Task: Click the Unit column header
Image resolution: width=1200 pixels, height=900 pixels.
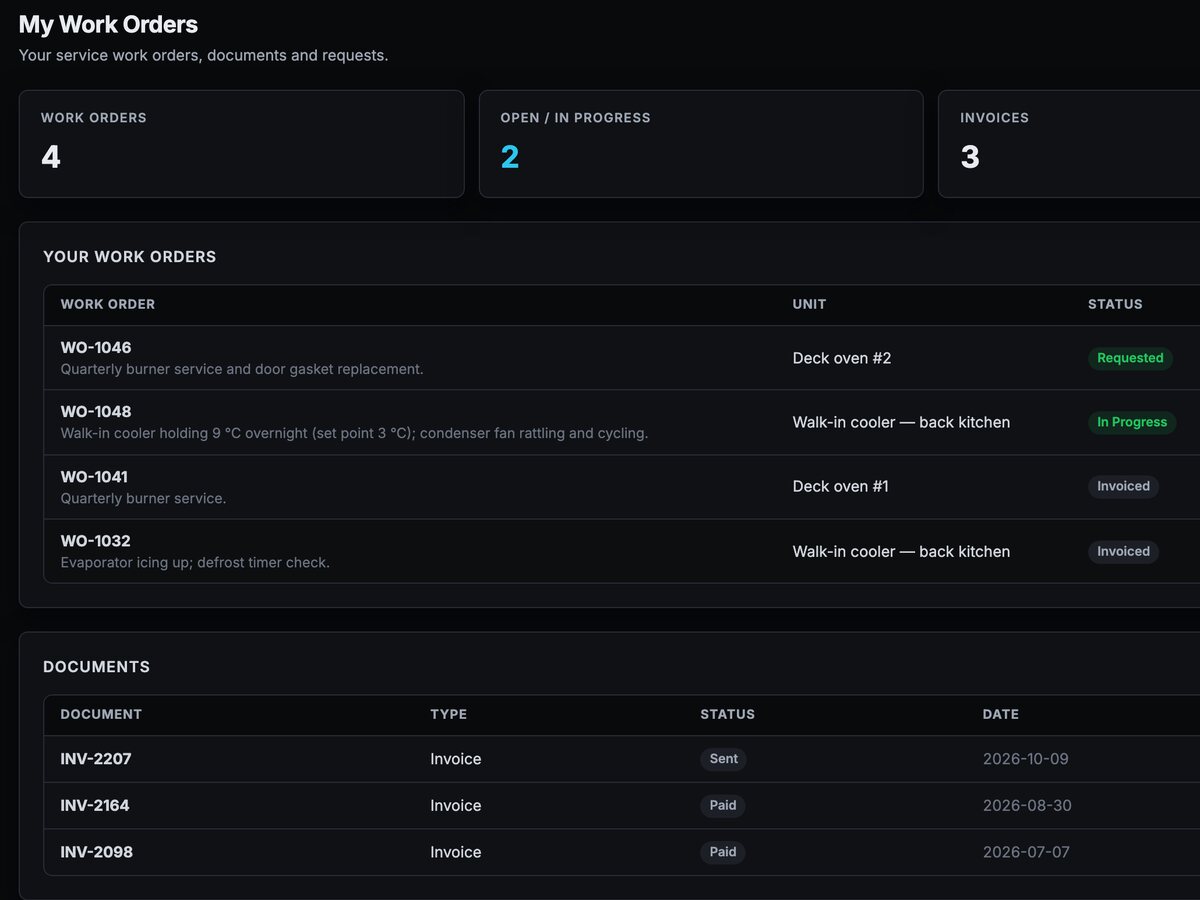Action: tap(810, 304)
